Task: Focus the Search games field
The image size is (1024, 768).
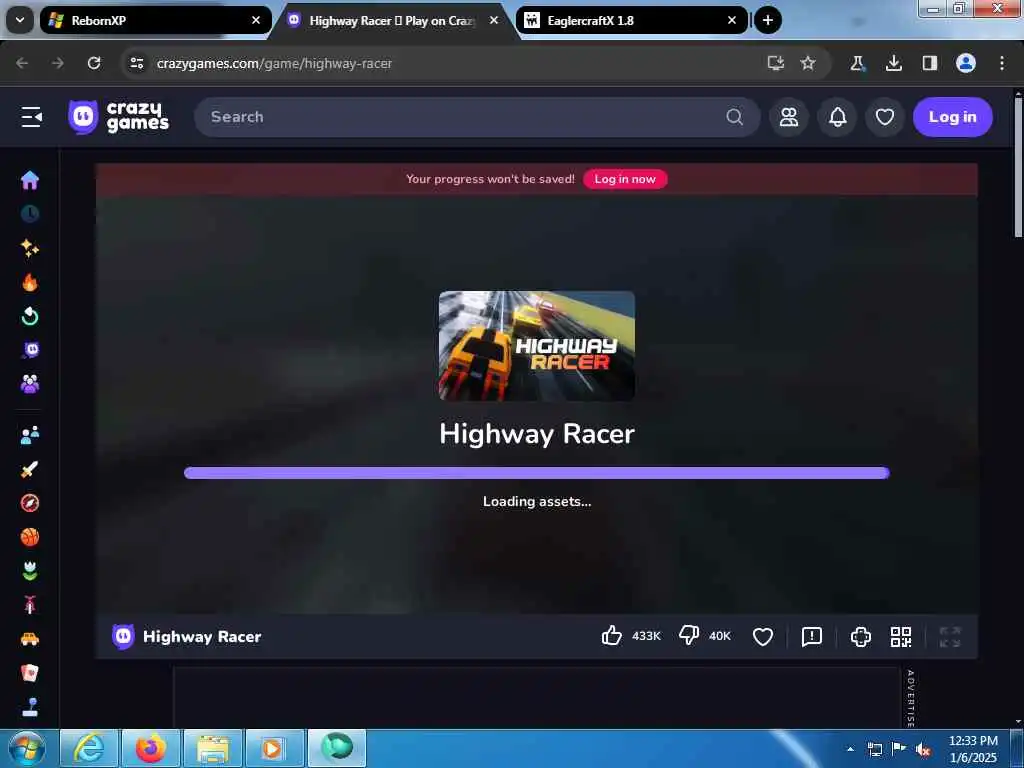Action: pyautogui.click(x=477, y=117)
